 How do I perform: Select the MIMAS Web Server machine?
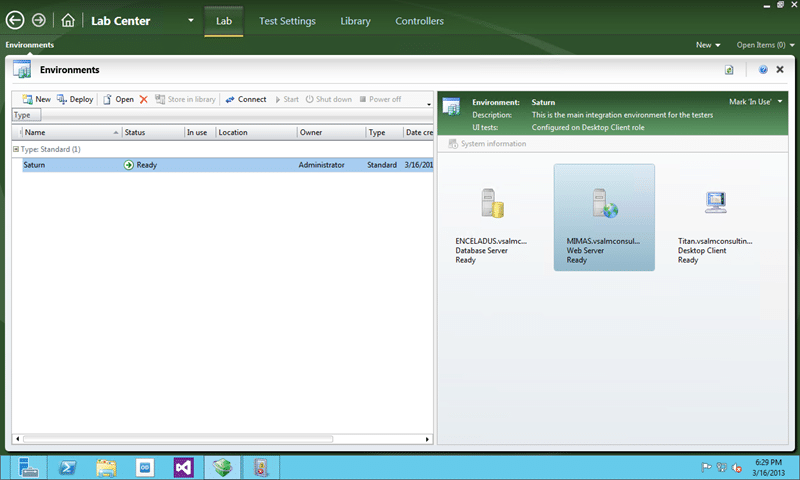click(x=604, y=217)
